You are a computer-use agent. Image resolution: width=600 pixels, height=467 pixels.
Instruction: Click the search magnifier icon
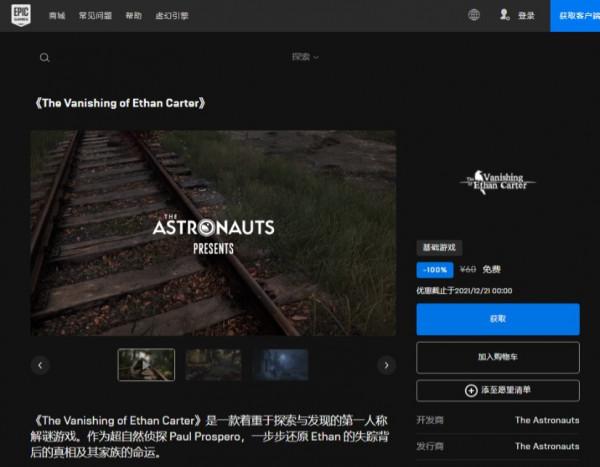point(44,57)
